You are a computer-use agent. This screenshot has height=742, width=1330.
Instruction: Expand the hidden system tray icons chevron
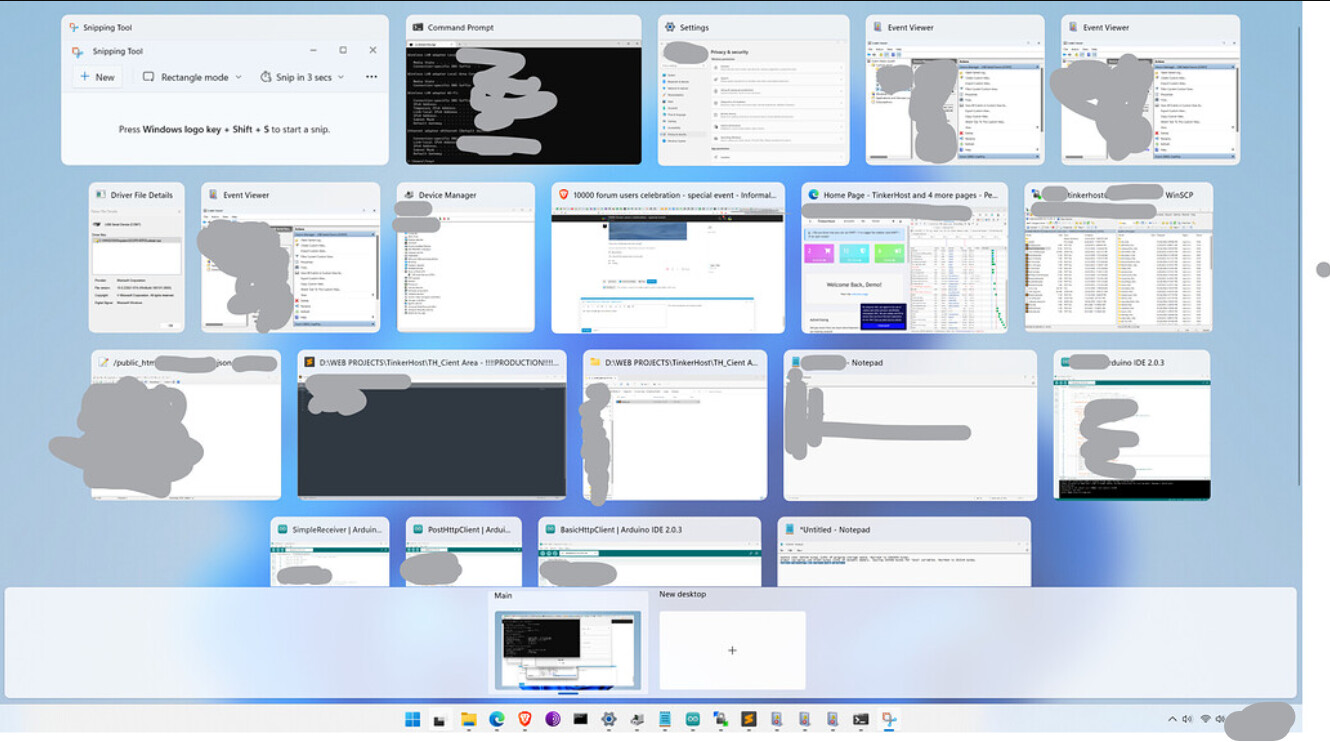click(x=1172, y=719)
